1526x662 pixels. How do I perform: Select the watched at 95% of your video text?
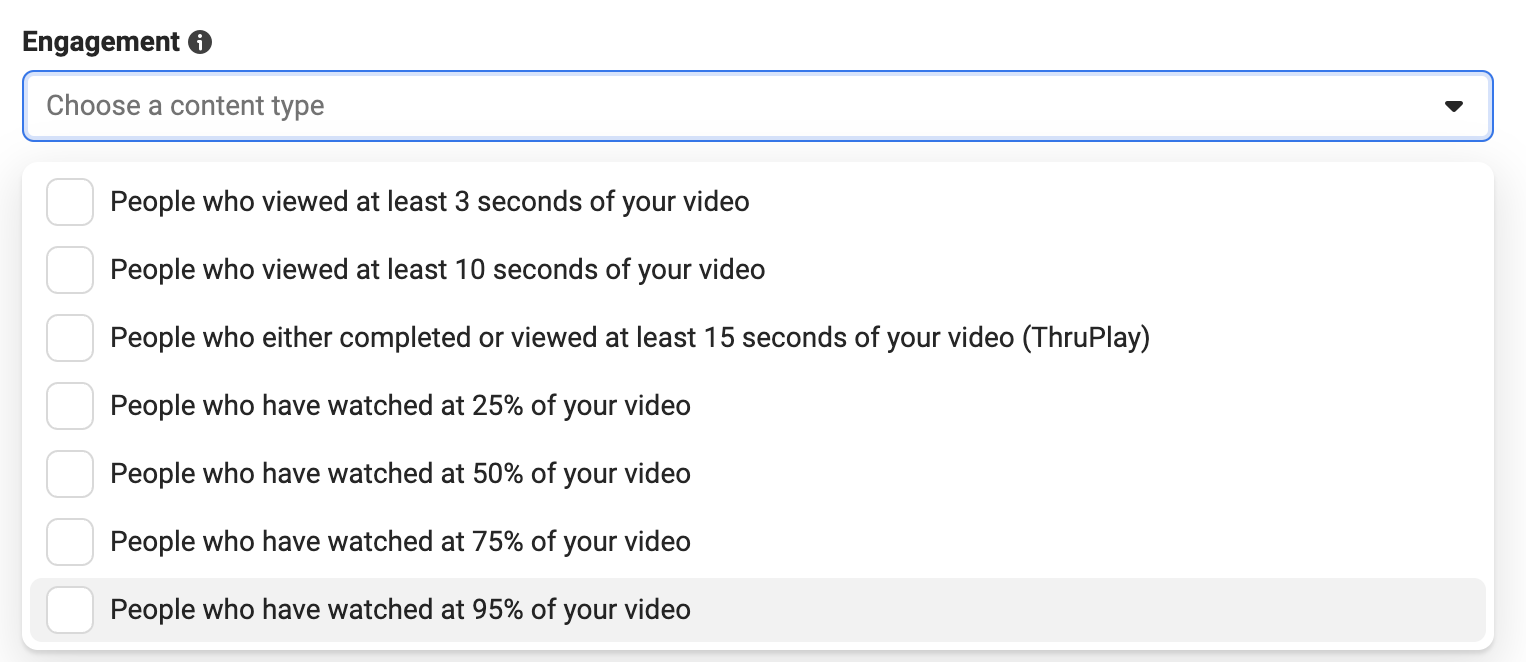(x=401, y=610)
